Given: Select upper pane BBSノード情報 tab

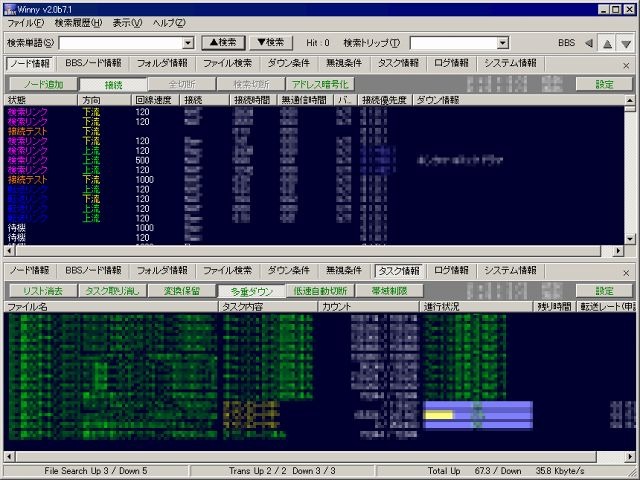Looking at the screenshot, I should (x=93, y=63).
